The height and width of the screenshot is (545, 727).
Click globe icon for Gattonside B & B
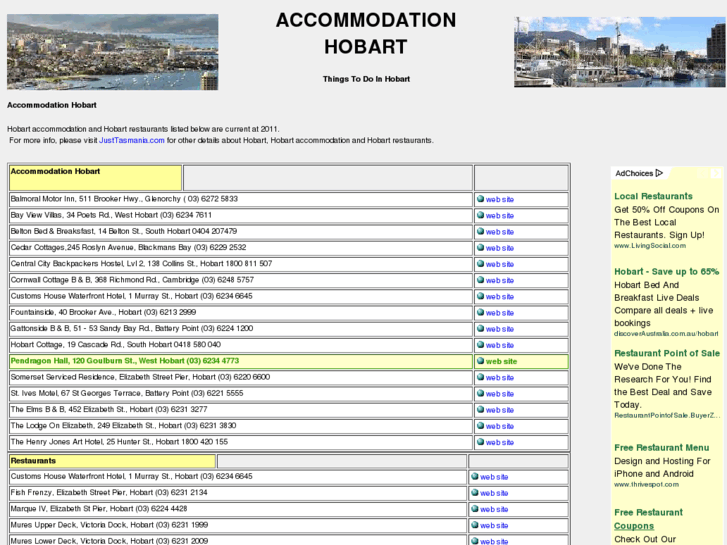[480, 329]
